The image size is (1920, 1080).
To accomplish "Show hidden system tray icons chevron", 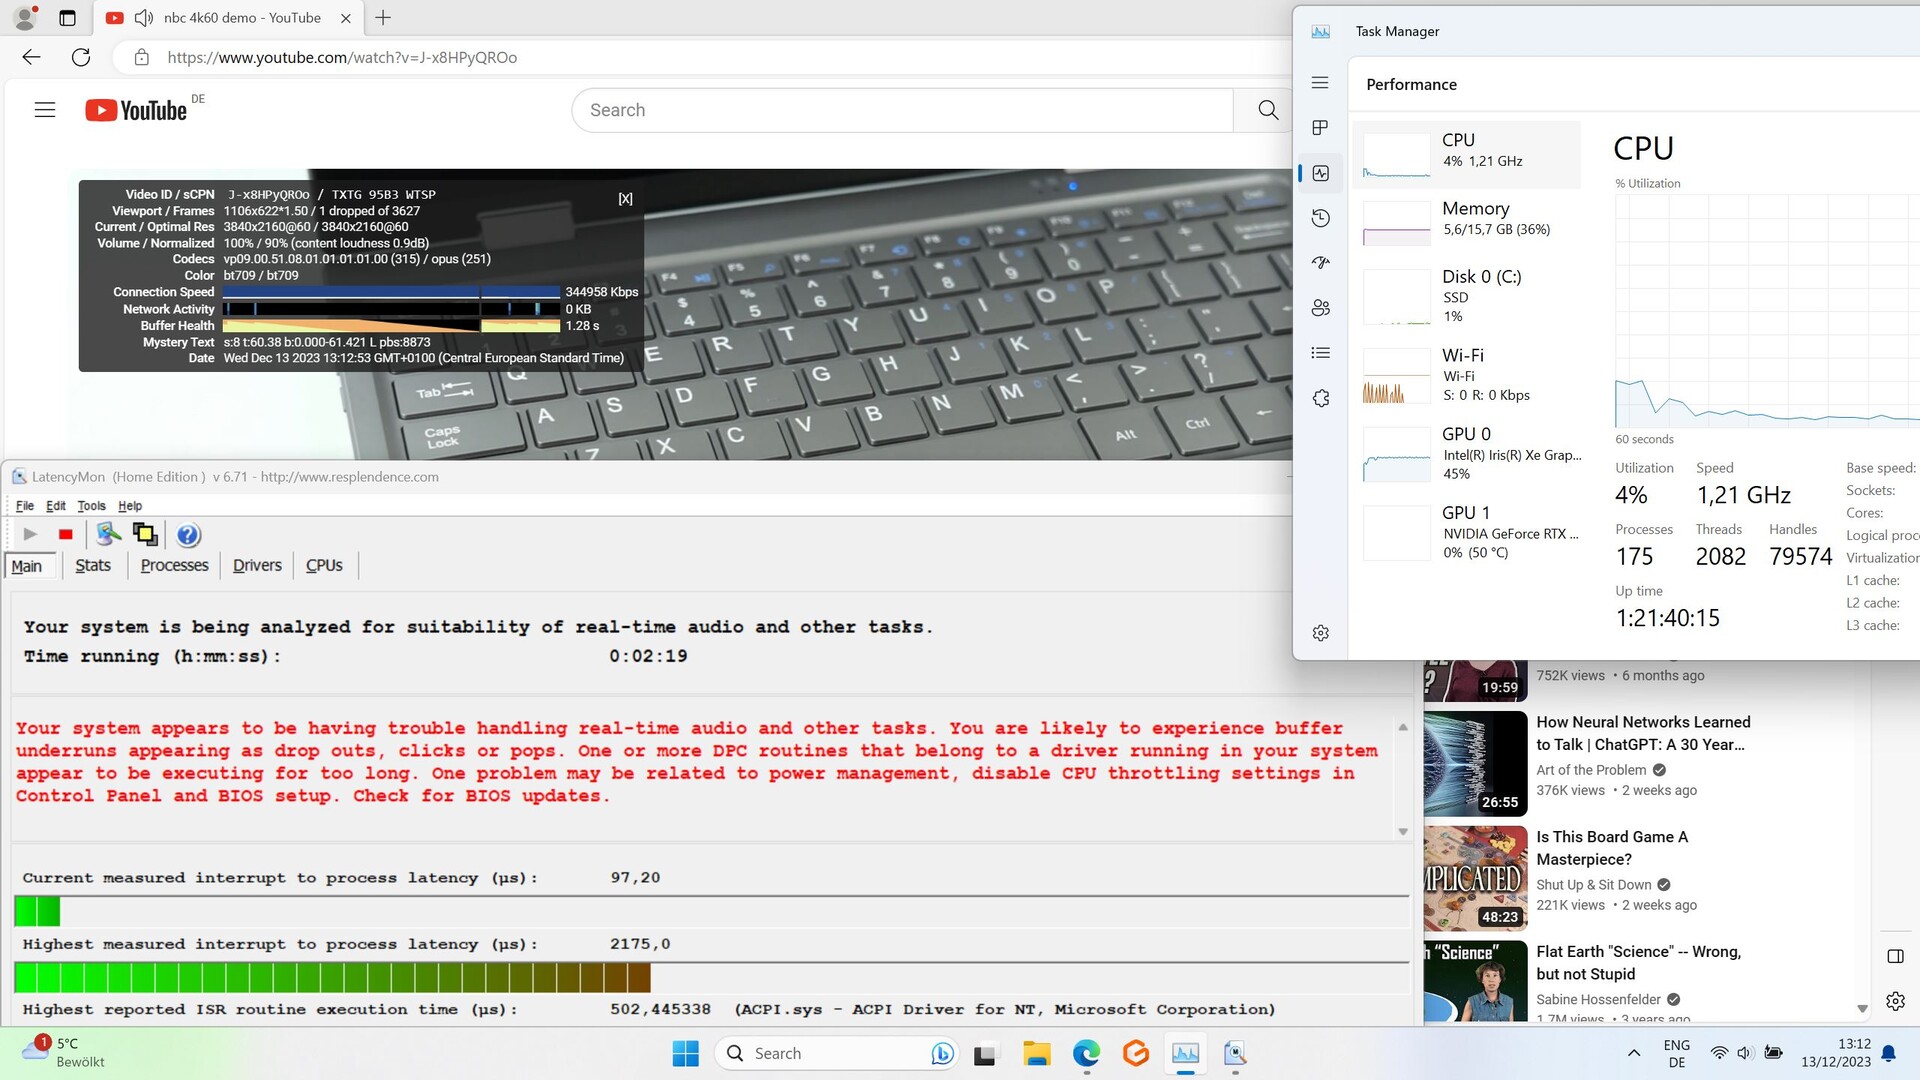I will click(x=1633, y=1053).
